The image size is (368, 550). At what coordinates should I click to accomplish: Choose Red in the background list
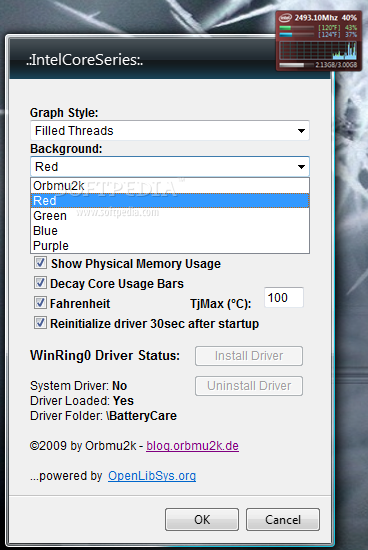coord(170,201)
